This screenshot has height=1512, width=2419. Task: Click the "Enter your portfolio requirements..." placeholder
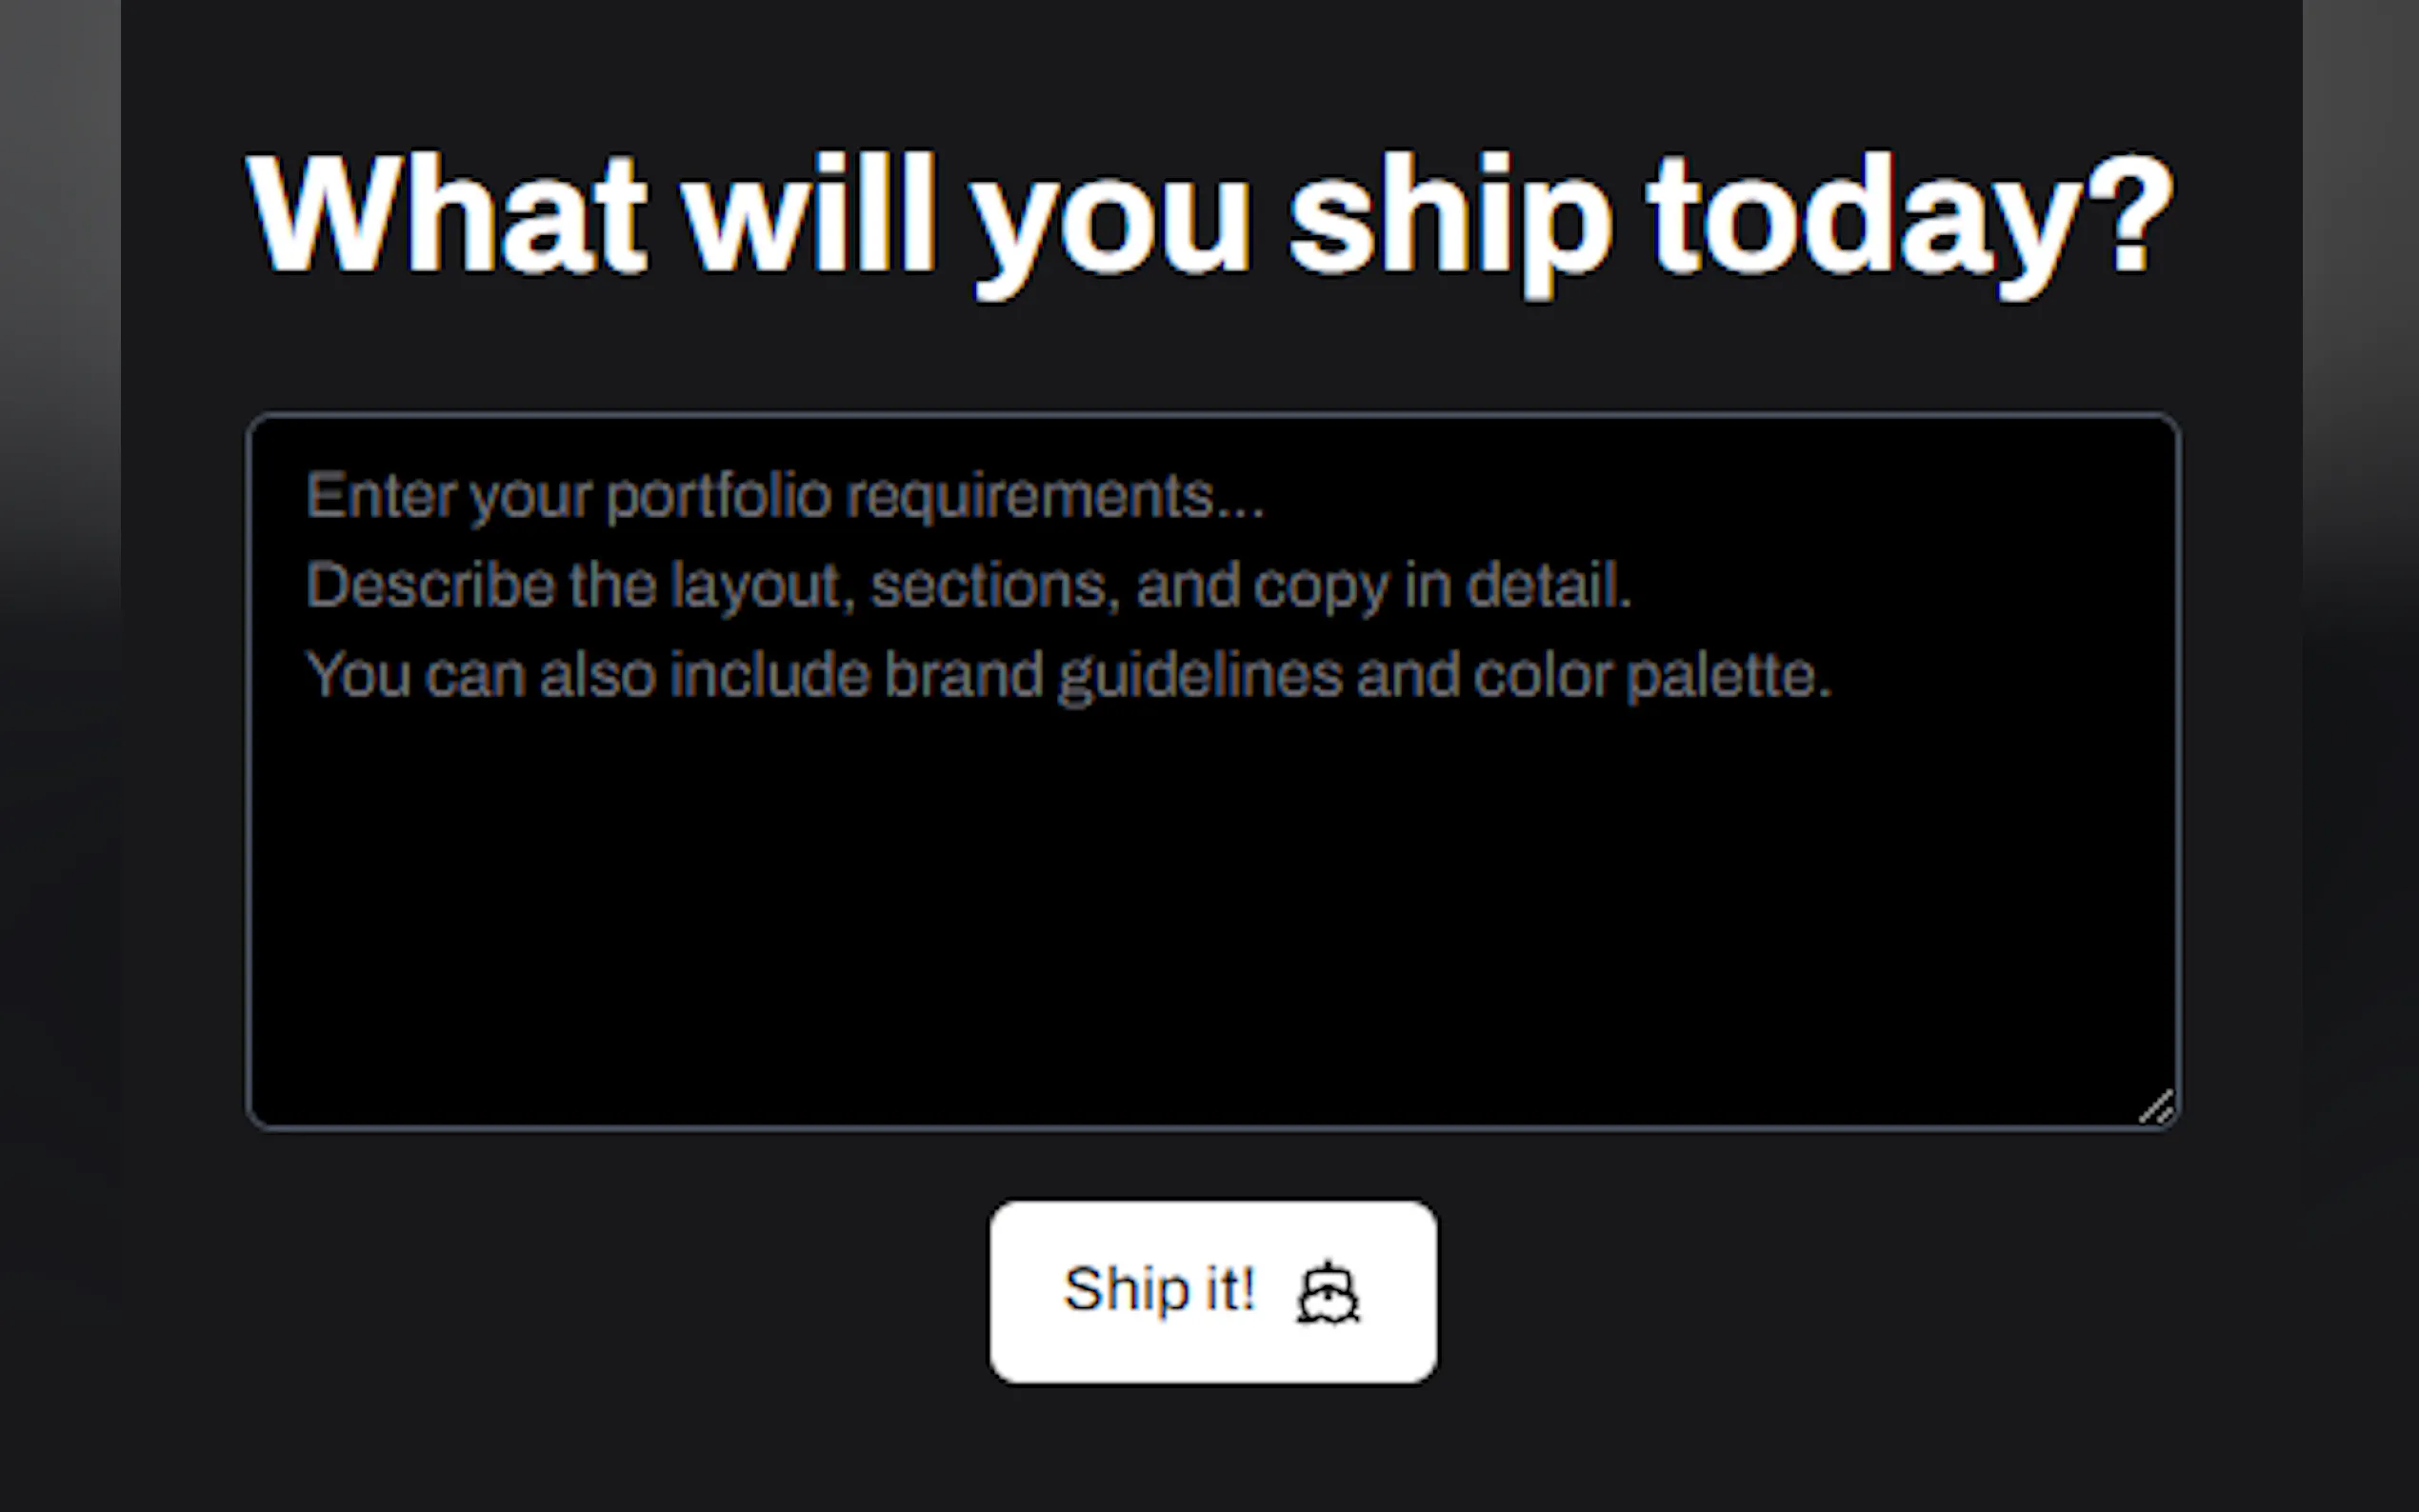785,496
